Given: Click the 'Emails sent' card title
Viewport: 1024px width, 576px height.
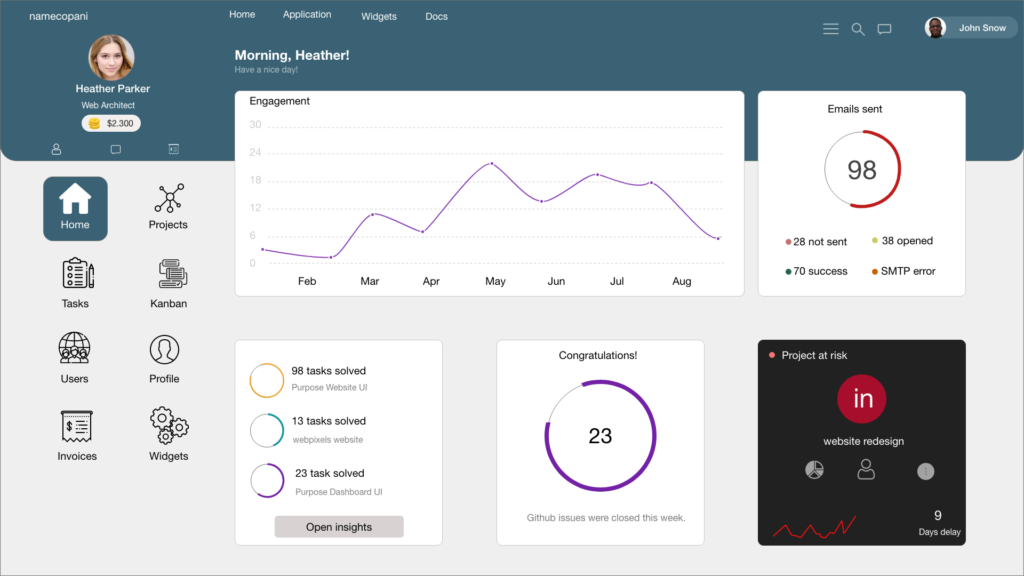Looking at the screenshot, I should pos(855,109).
